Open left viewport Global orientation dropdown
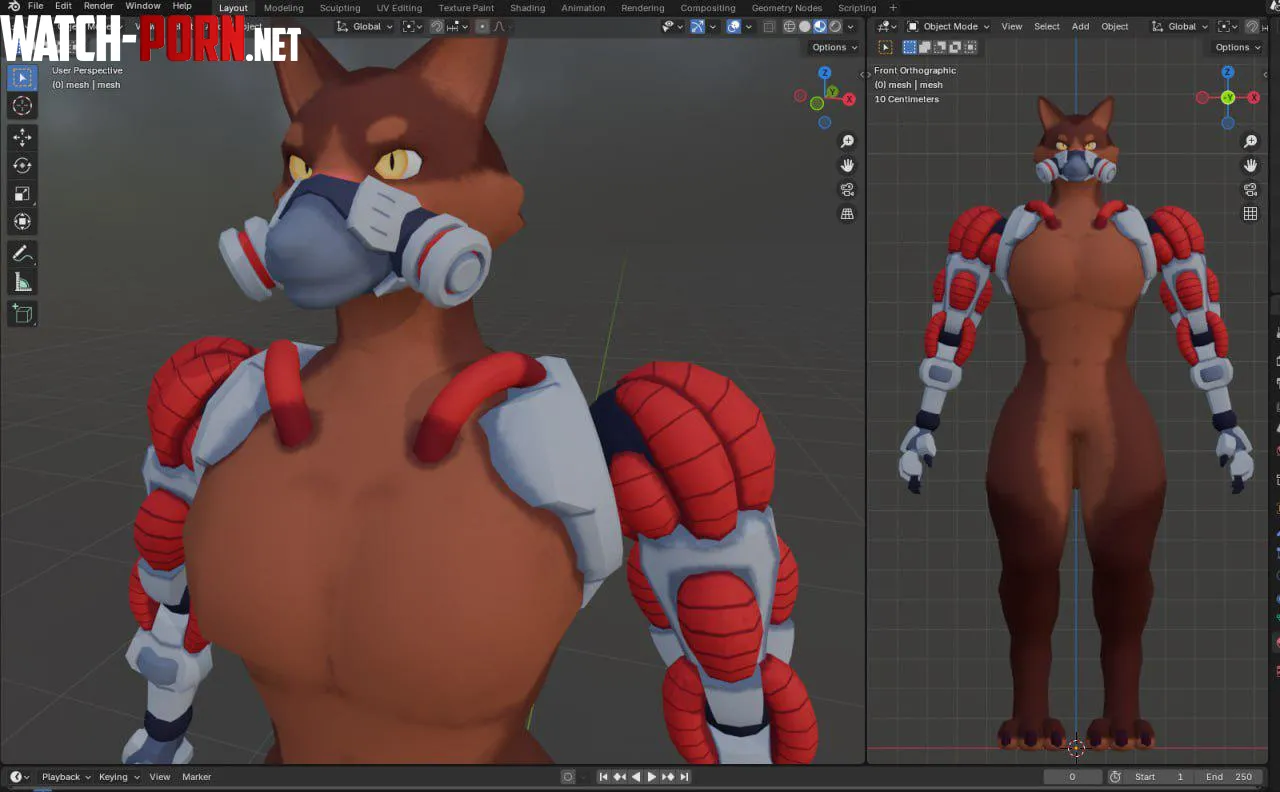The width and height of the screenshot is (1280, 792). point(364,27)
